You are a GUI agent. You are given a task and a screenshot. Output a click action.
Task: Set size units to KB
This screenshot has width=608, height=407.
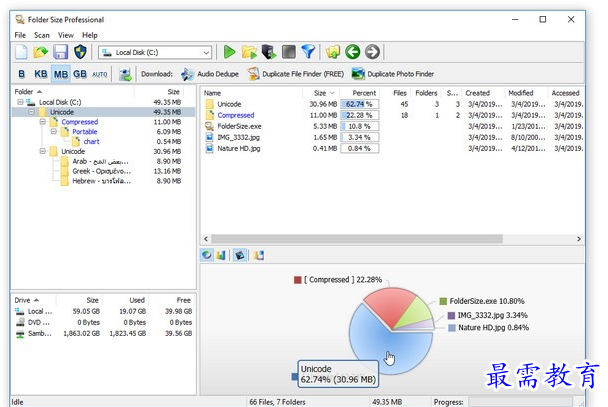(41, 74)
